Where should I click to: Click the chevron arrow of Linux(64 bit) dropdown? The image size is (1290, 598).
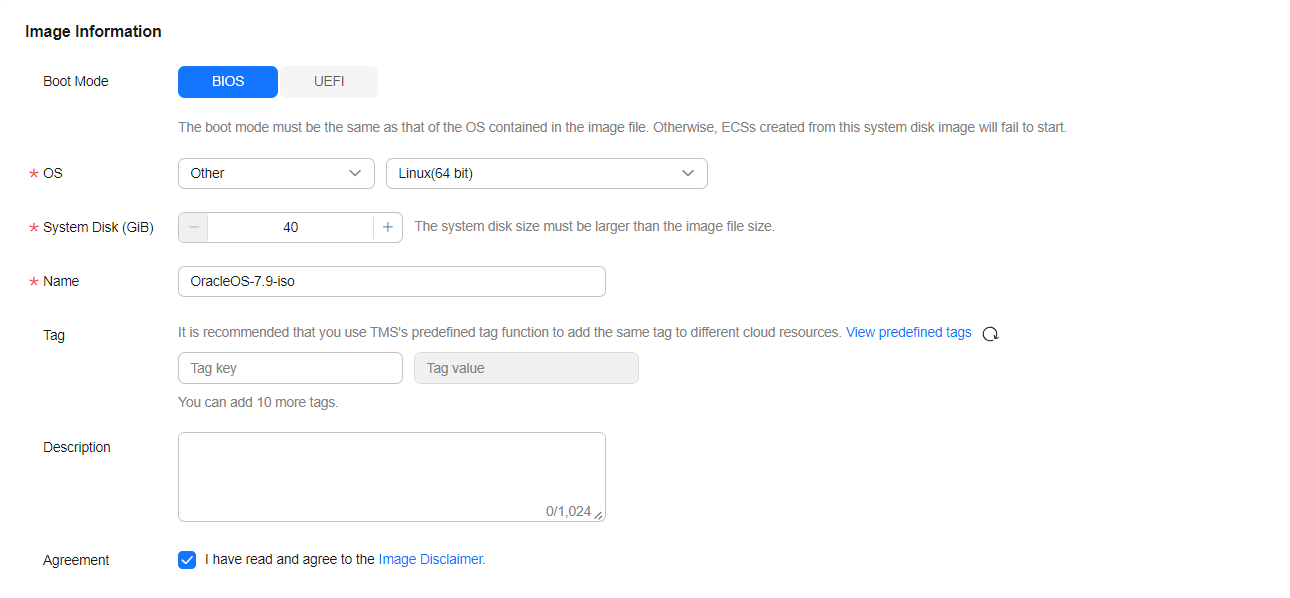(x=688, y=173)
